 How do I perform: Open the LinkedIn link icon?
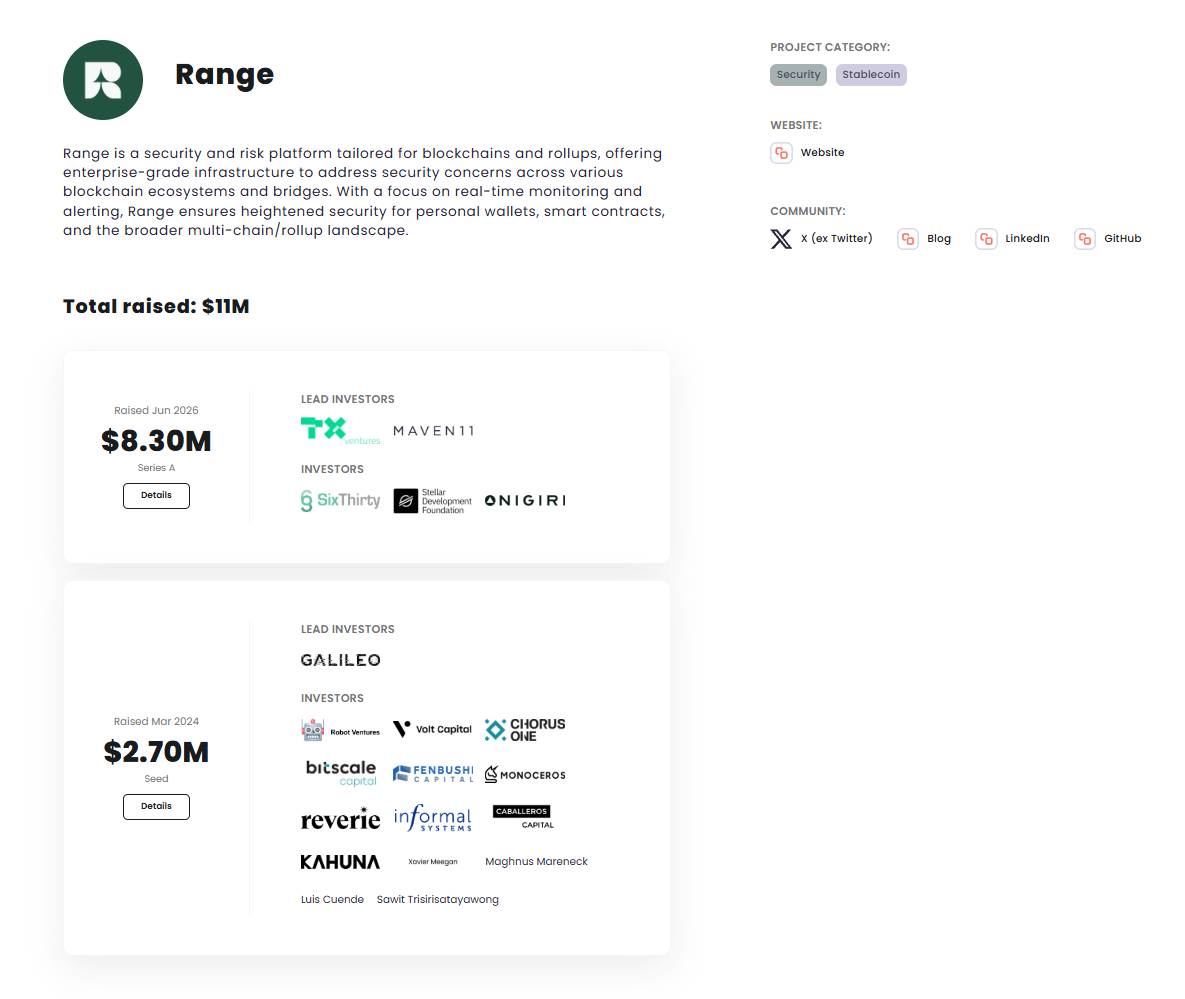click(986, 239)
